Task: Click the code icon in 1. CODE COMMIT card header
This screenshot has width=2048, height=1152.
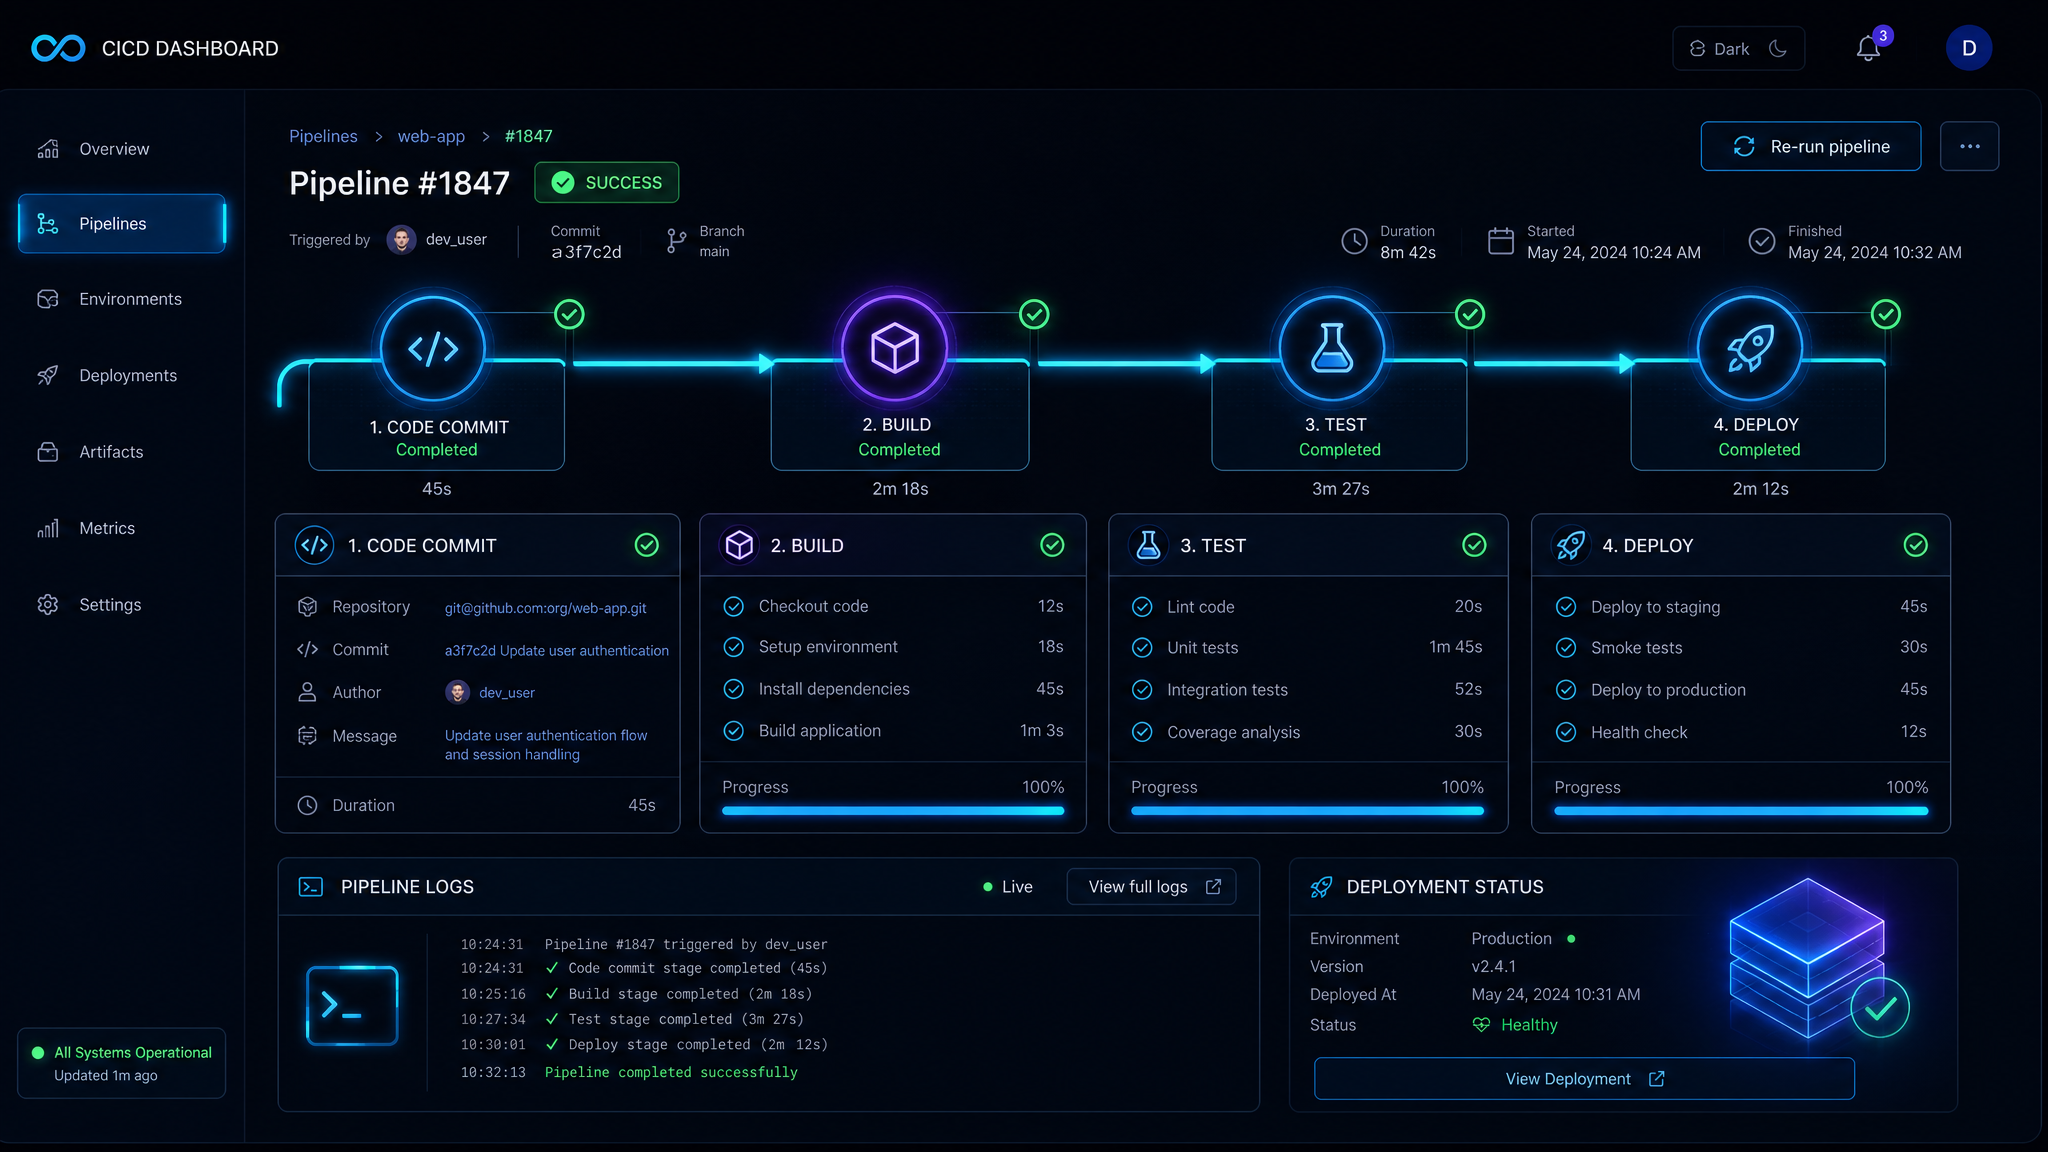Action: (315, 545)
